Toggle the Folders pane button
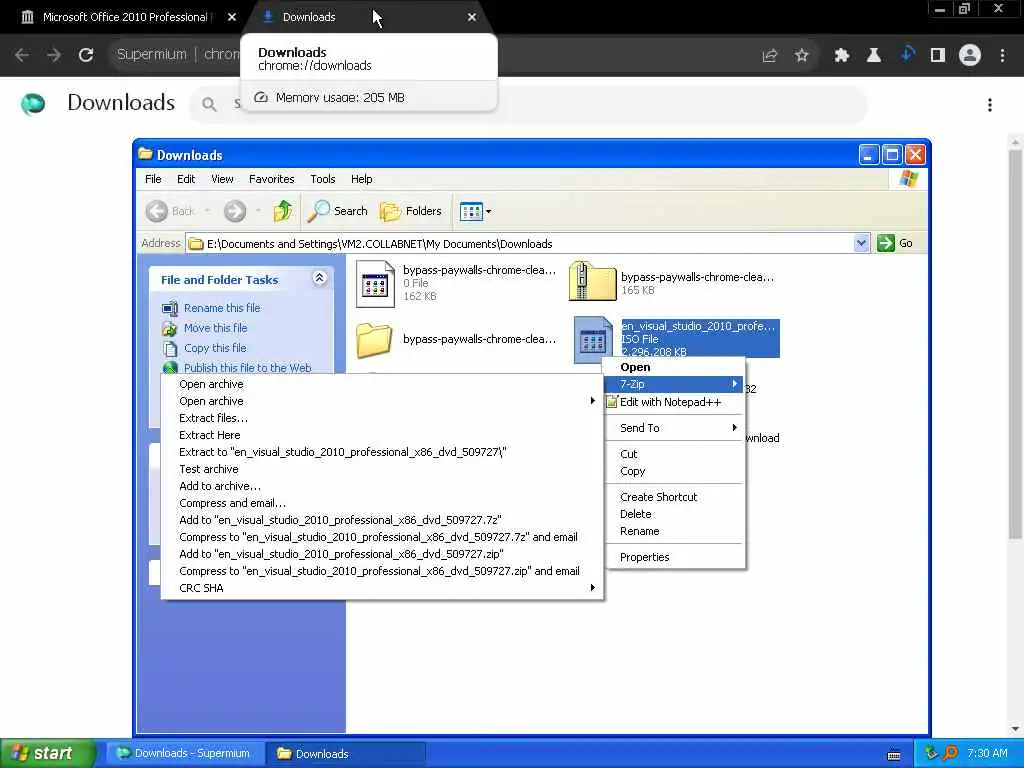The image size is (1024, 768). (411, 211)
